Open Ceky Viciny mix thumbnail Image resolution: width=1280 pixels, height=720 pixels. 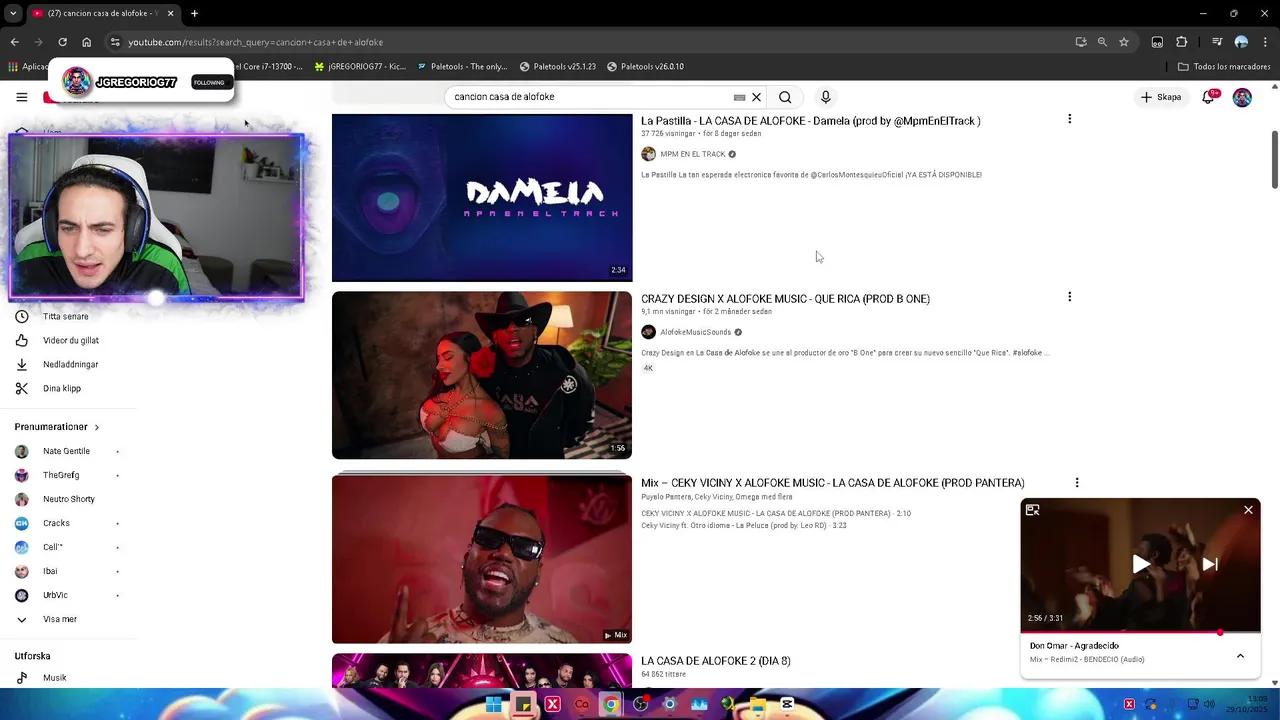pyautogui.click(x=482, y=559)
